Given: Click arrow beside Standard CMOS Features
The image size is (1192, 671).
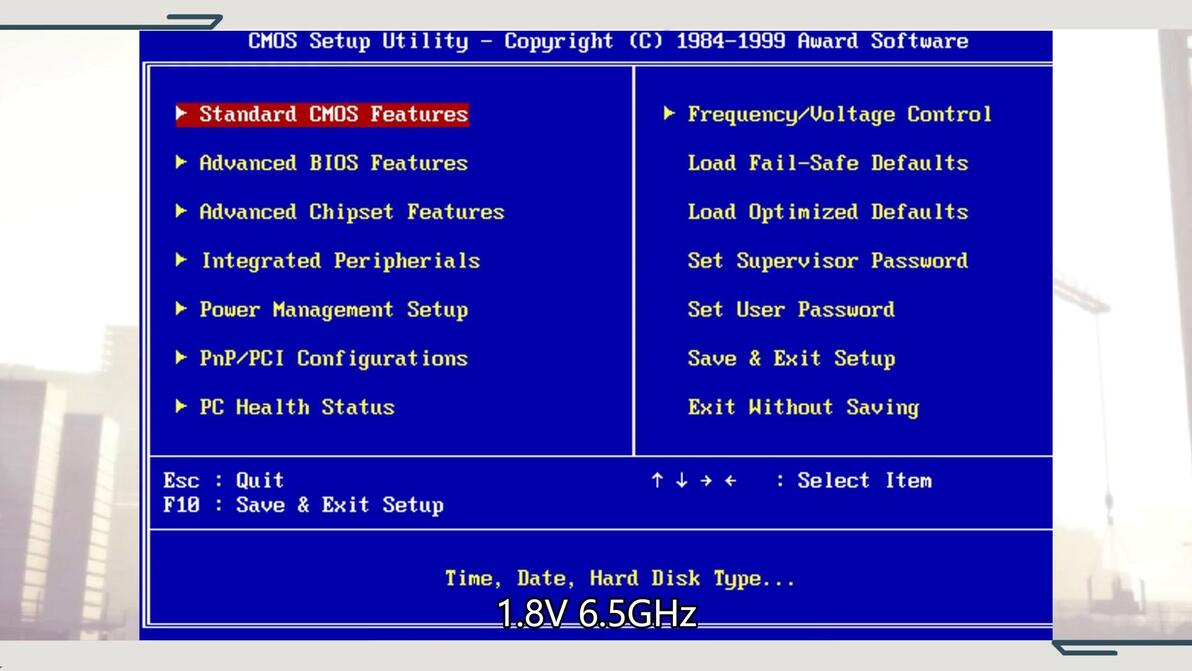Looking at the screenshot, I should [x=181, y=113].
